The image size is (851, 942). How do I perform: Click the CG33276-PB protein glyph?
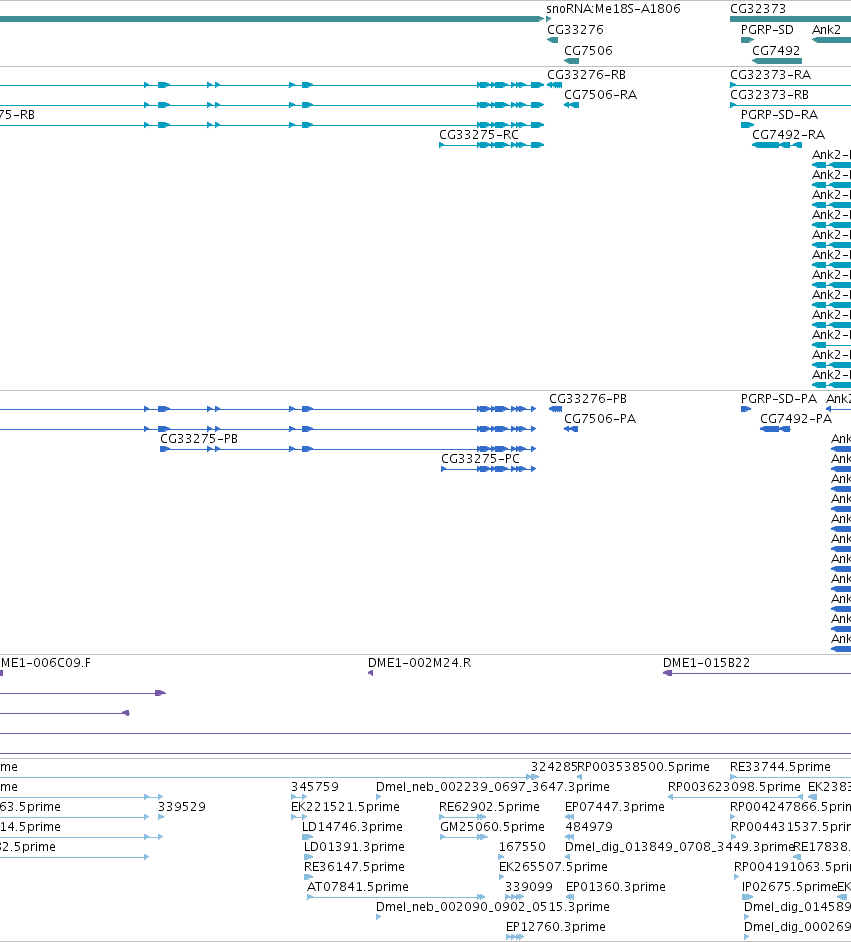[x=556, y=409]
